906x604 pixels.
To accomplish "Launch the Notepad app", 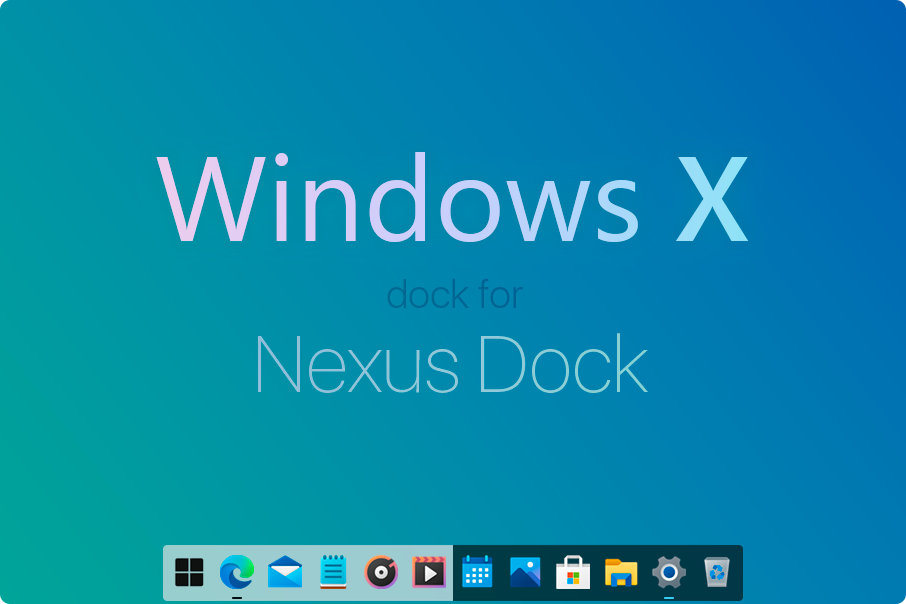I will point(331,573).
